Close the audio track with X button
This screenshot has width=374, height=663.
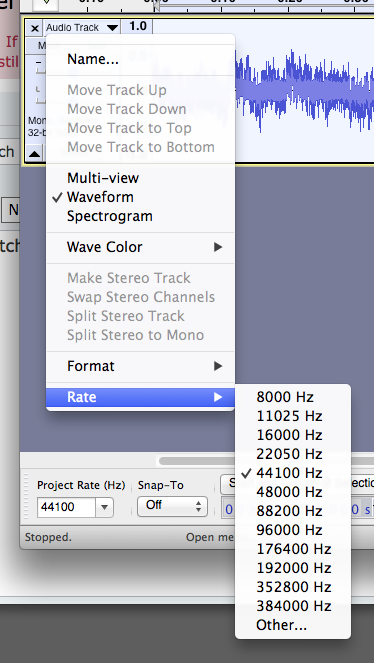tap(35, 28)
